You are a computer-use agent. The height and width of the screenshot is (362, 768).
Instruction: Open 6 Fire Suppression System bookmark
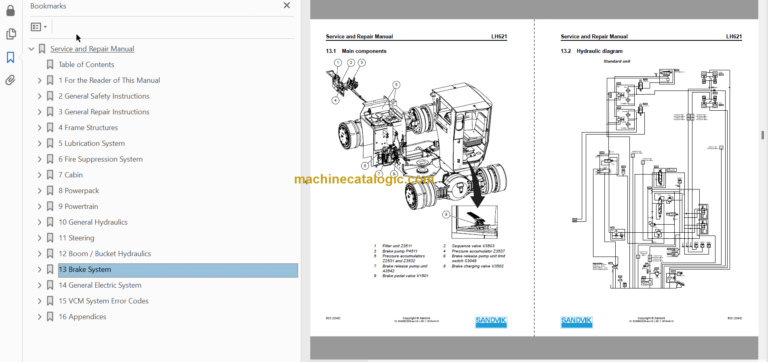[x=100, y=159]
